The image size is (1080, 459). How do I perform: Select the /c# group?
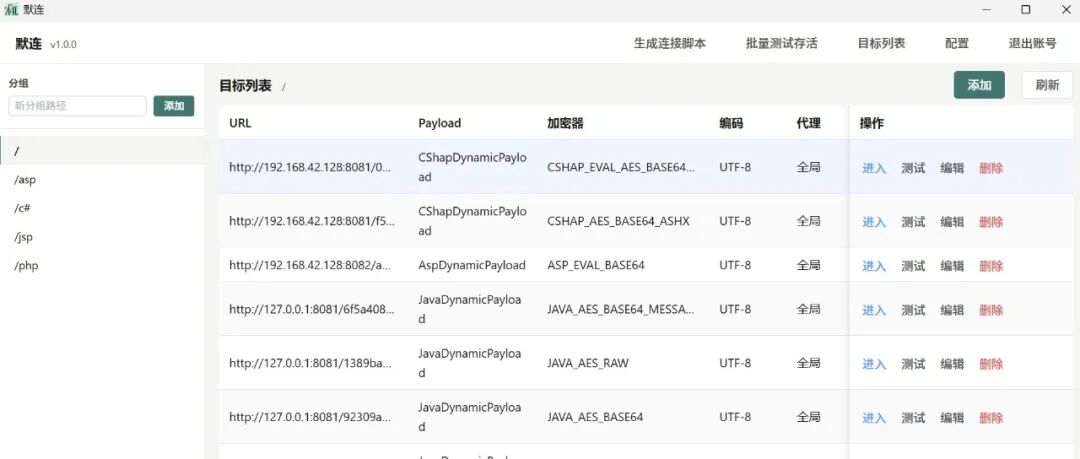click(x=102, y=208)
